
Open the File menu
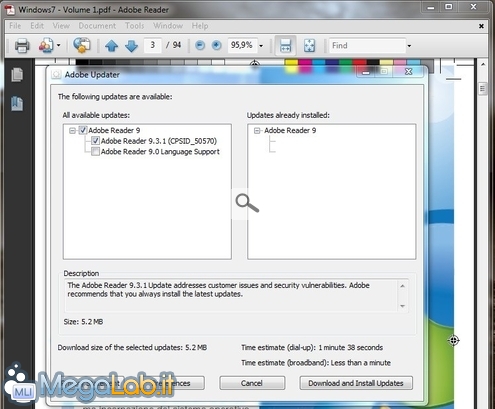coord(15,26)
